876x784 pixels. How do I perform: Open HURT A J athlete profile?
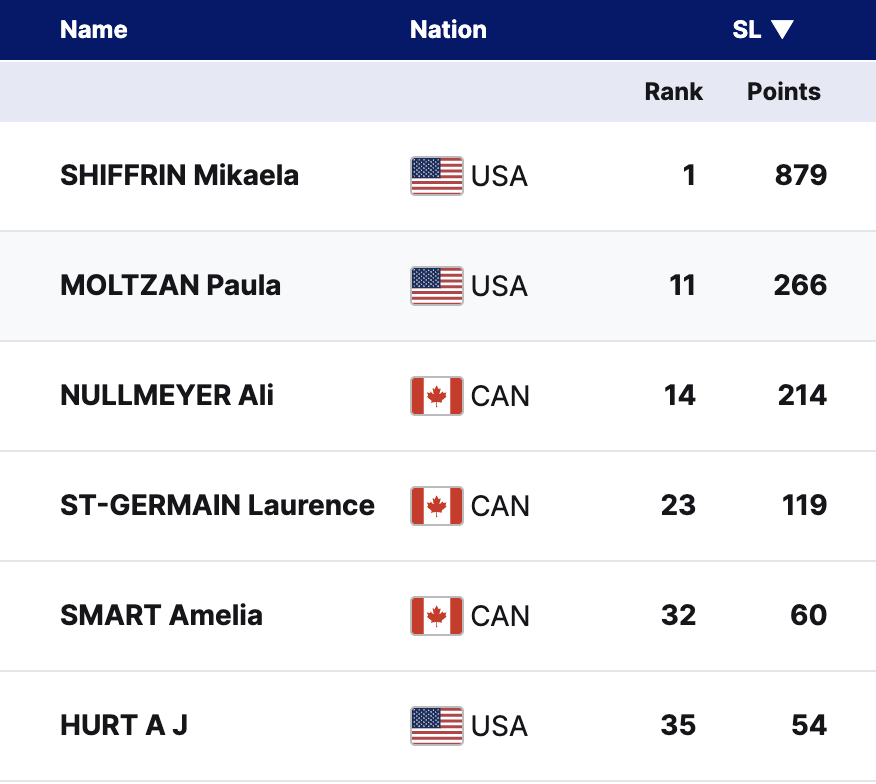[x=124, y=726]
